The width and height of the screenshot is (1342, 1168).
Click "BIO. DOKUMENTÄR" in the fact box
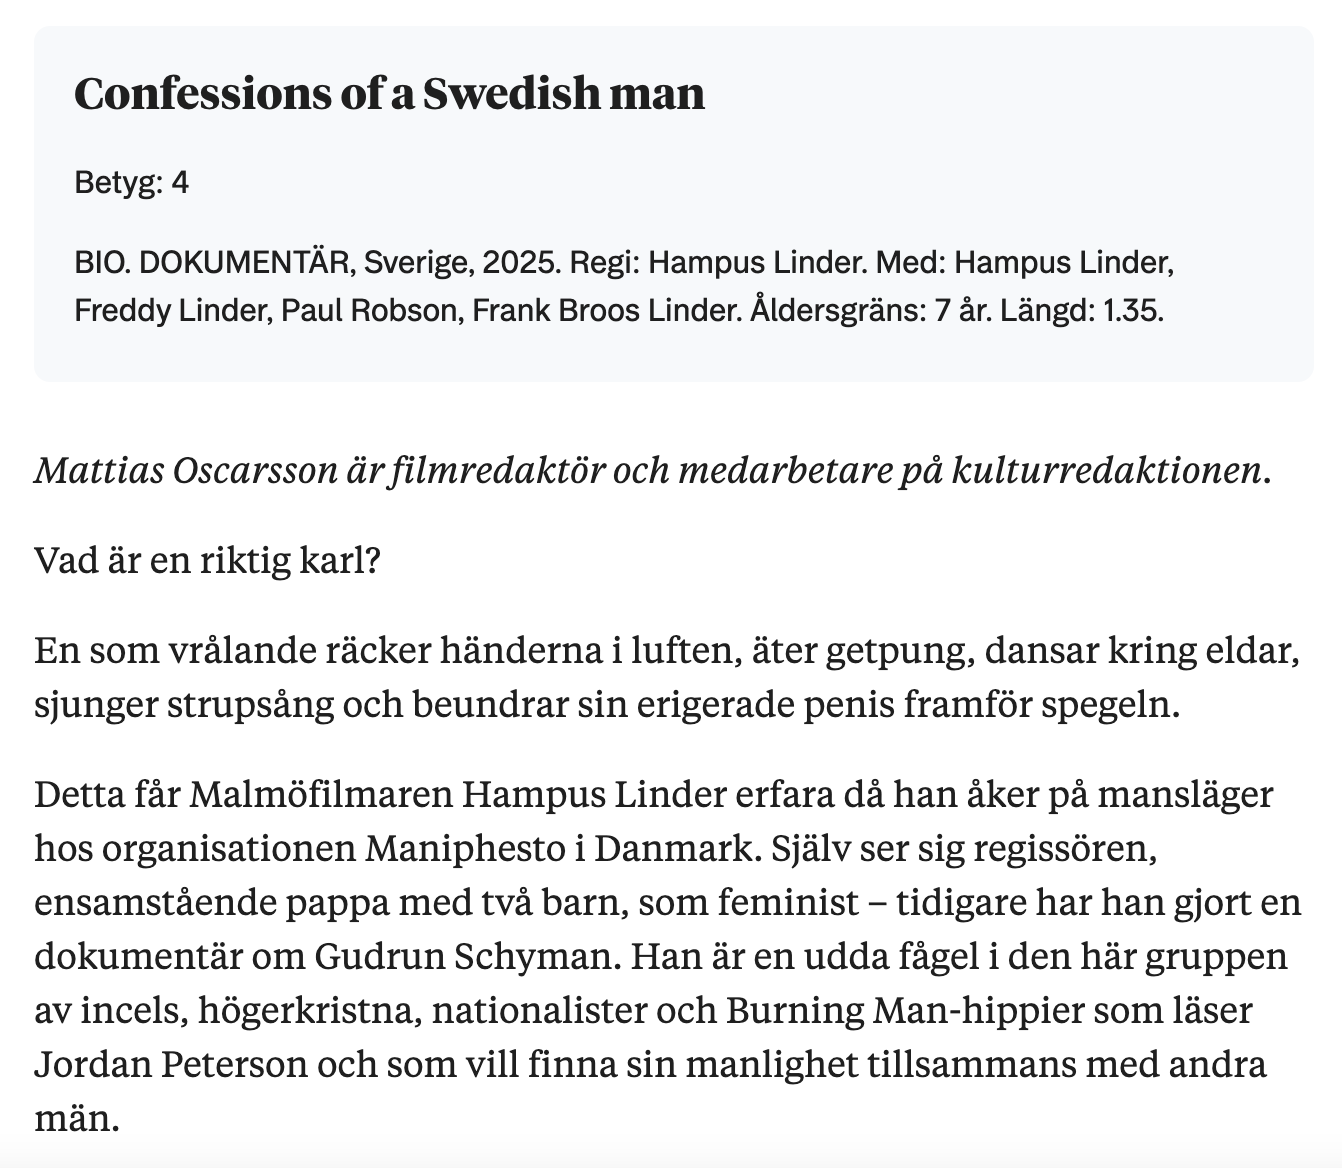tap(212, 263)
